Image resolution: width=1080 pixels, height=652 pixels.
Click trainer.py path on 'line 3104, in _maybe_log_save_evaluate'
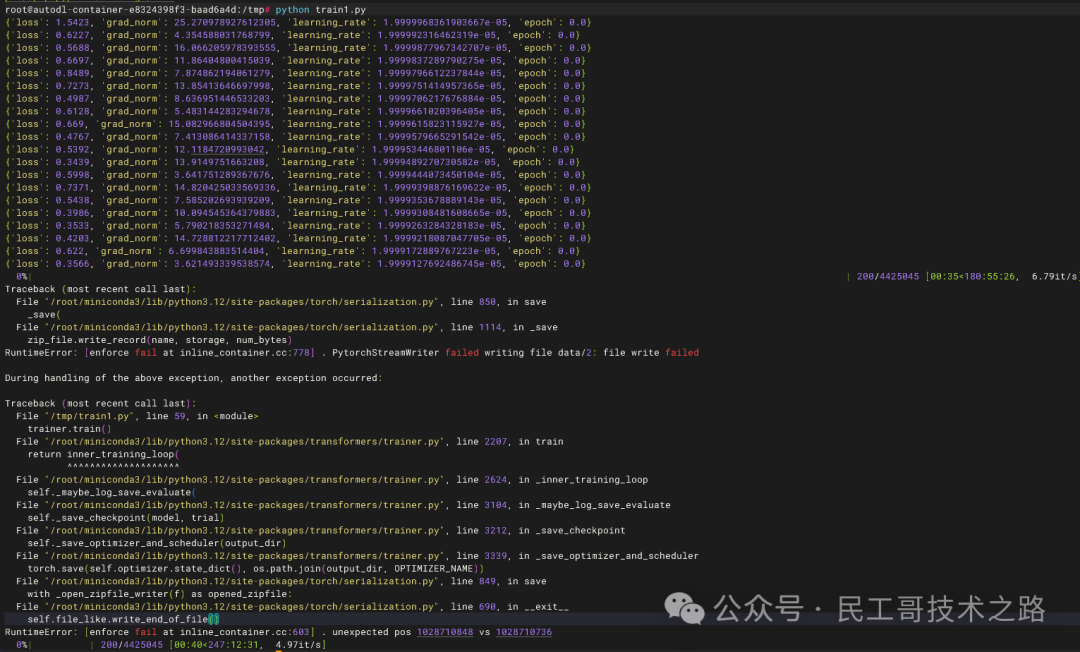pos(245,505)
